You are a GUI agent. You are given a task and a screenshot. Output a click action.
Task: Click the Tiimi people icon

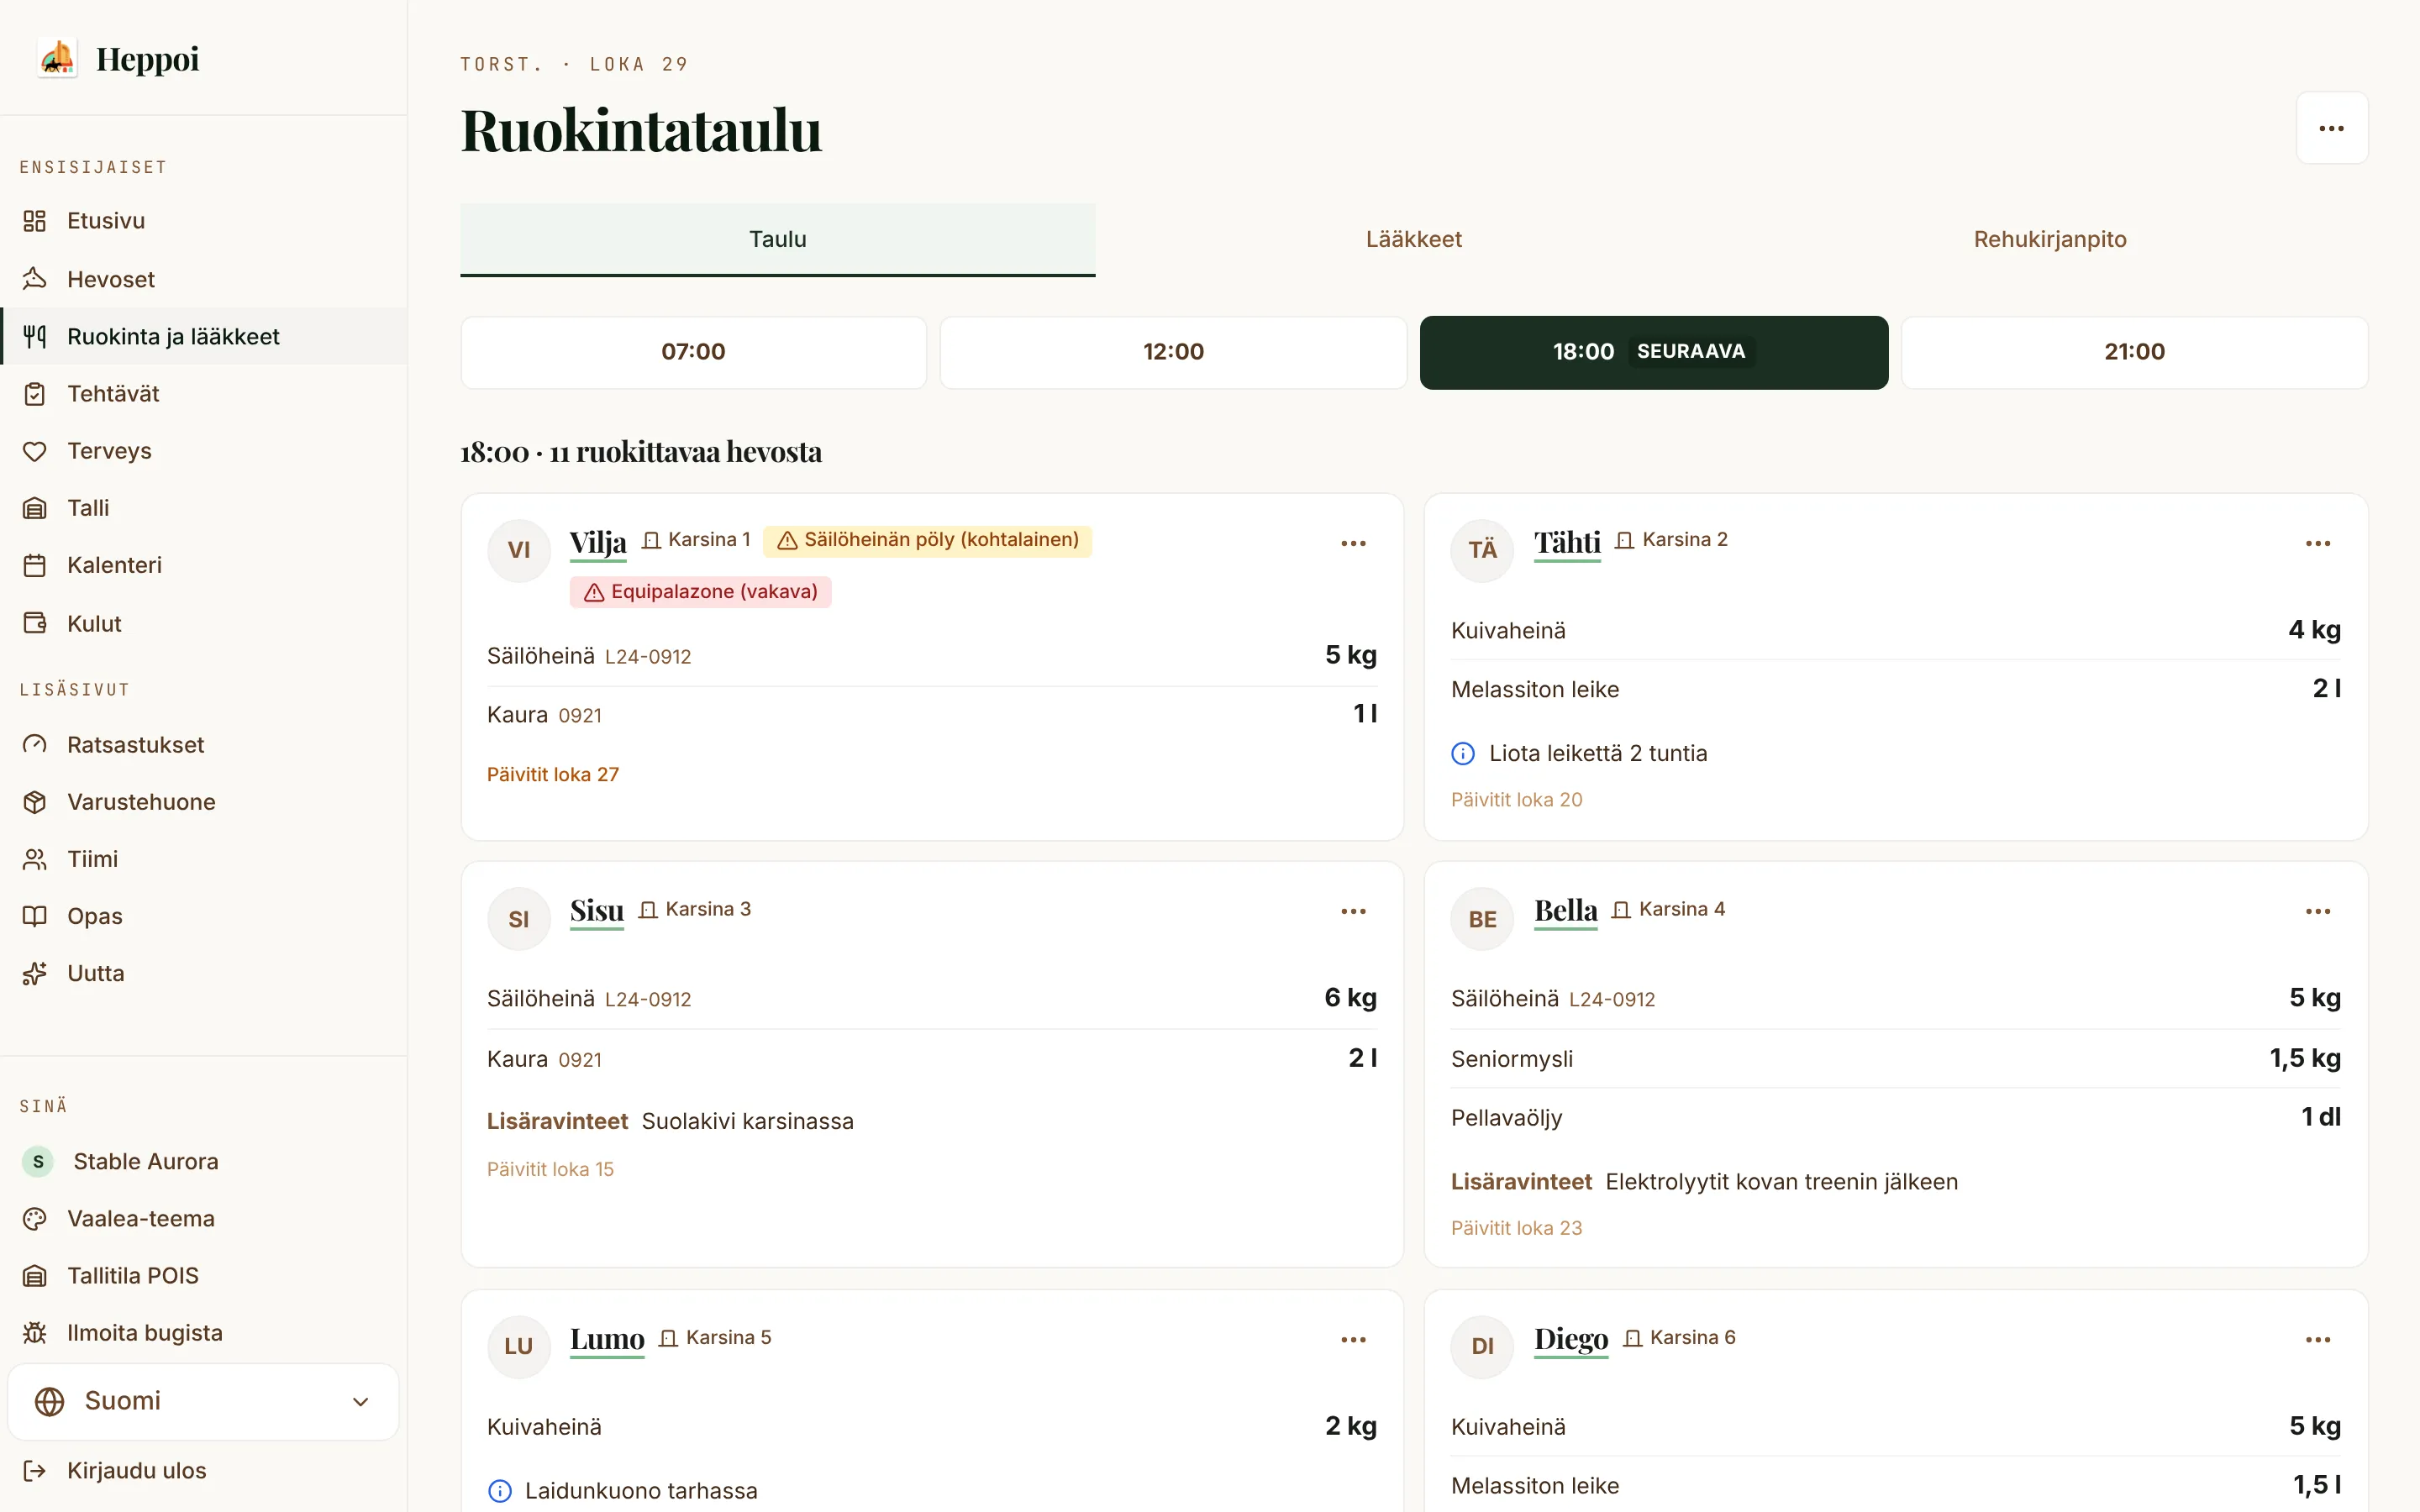click(35, 859)
